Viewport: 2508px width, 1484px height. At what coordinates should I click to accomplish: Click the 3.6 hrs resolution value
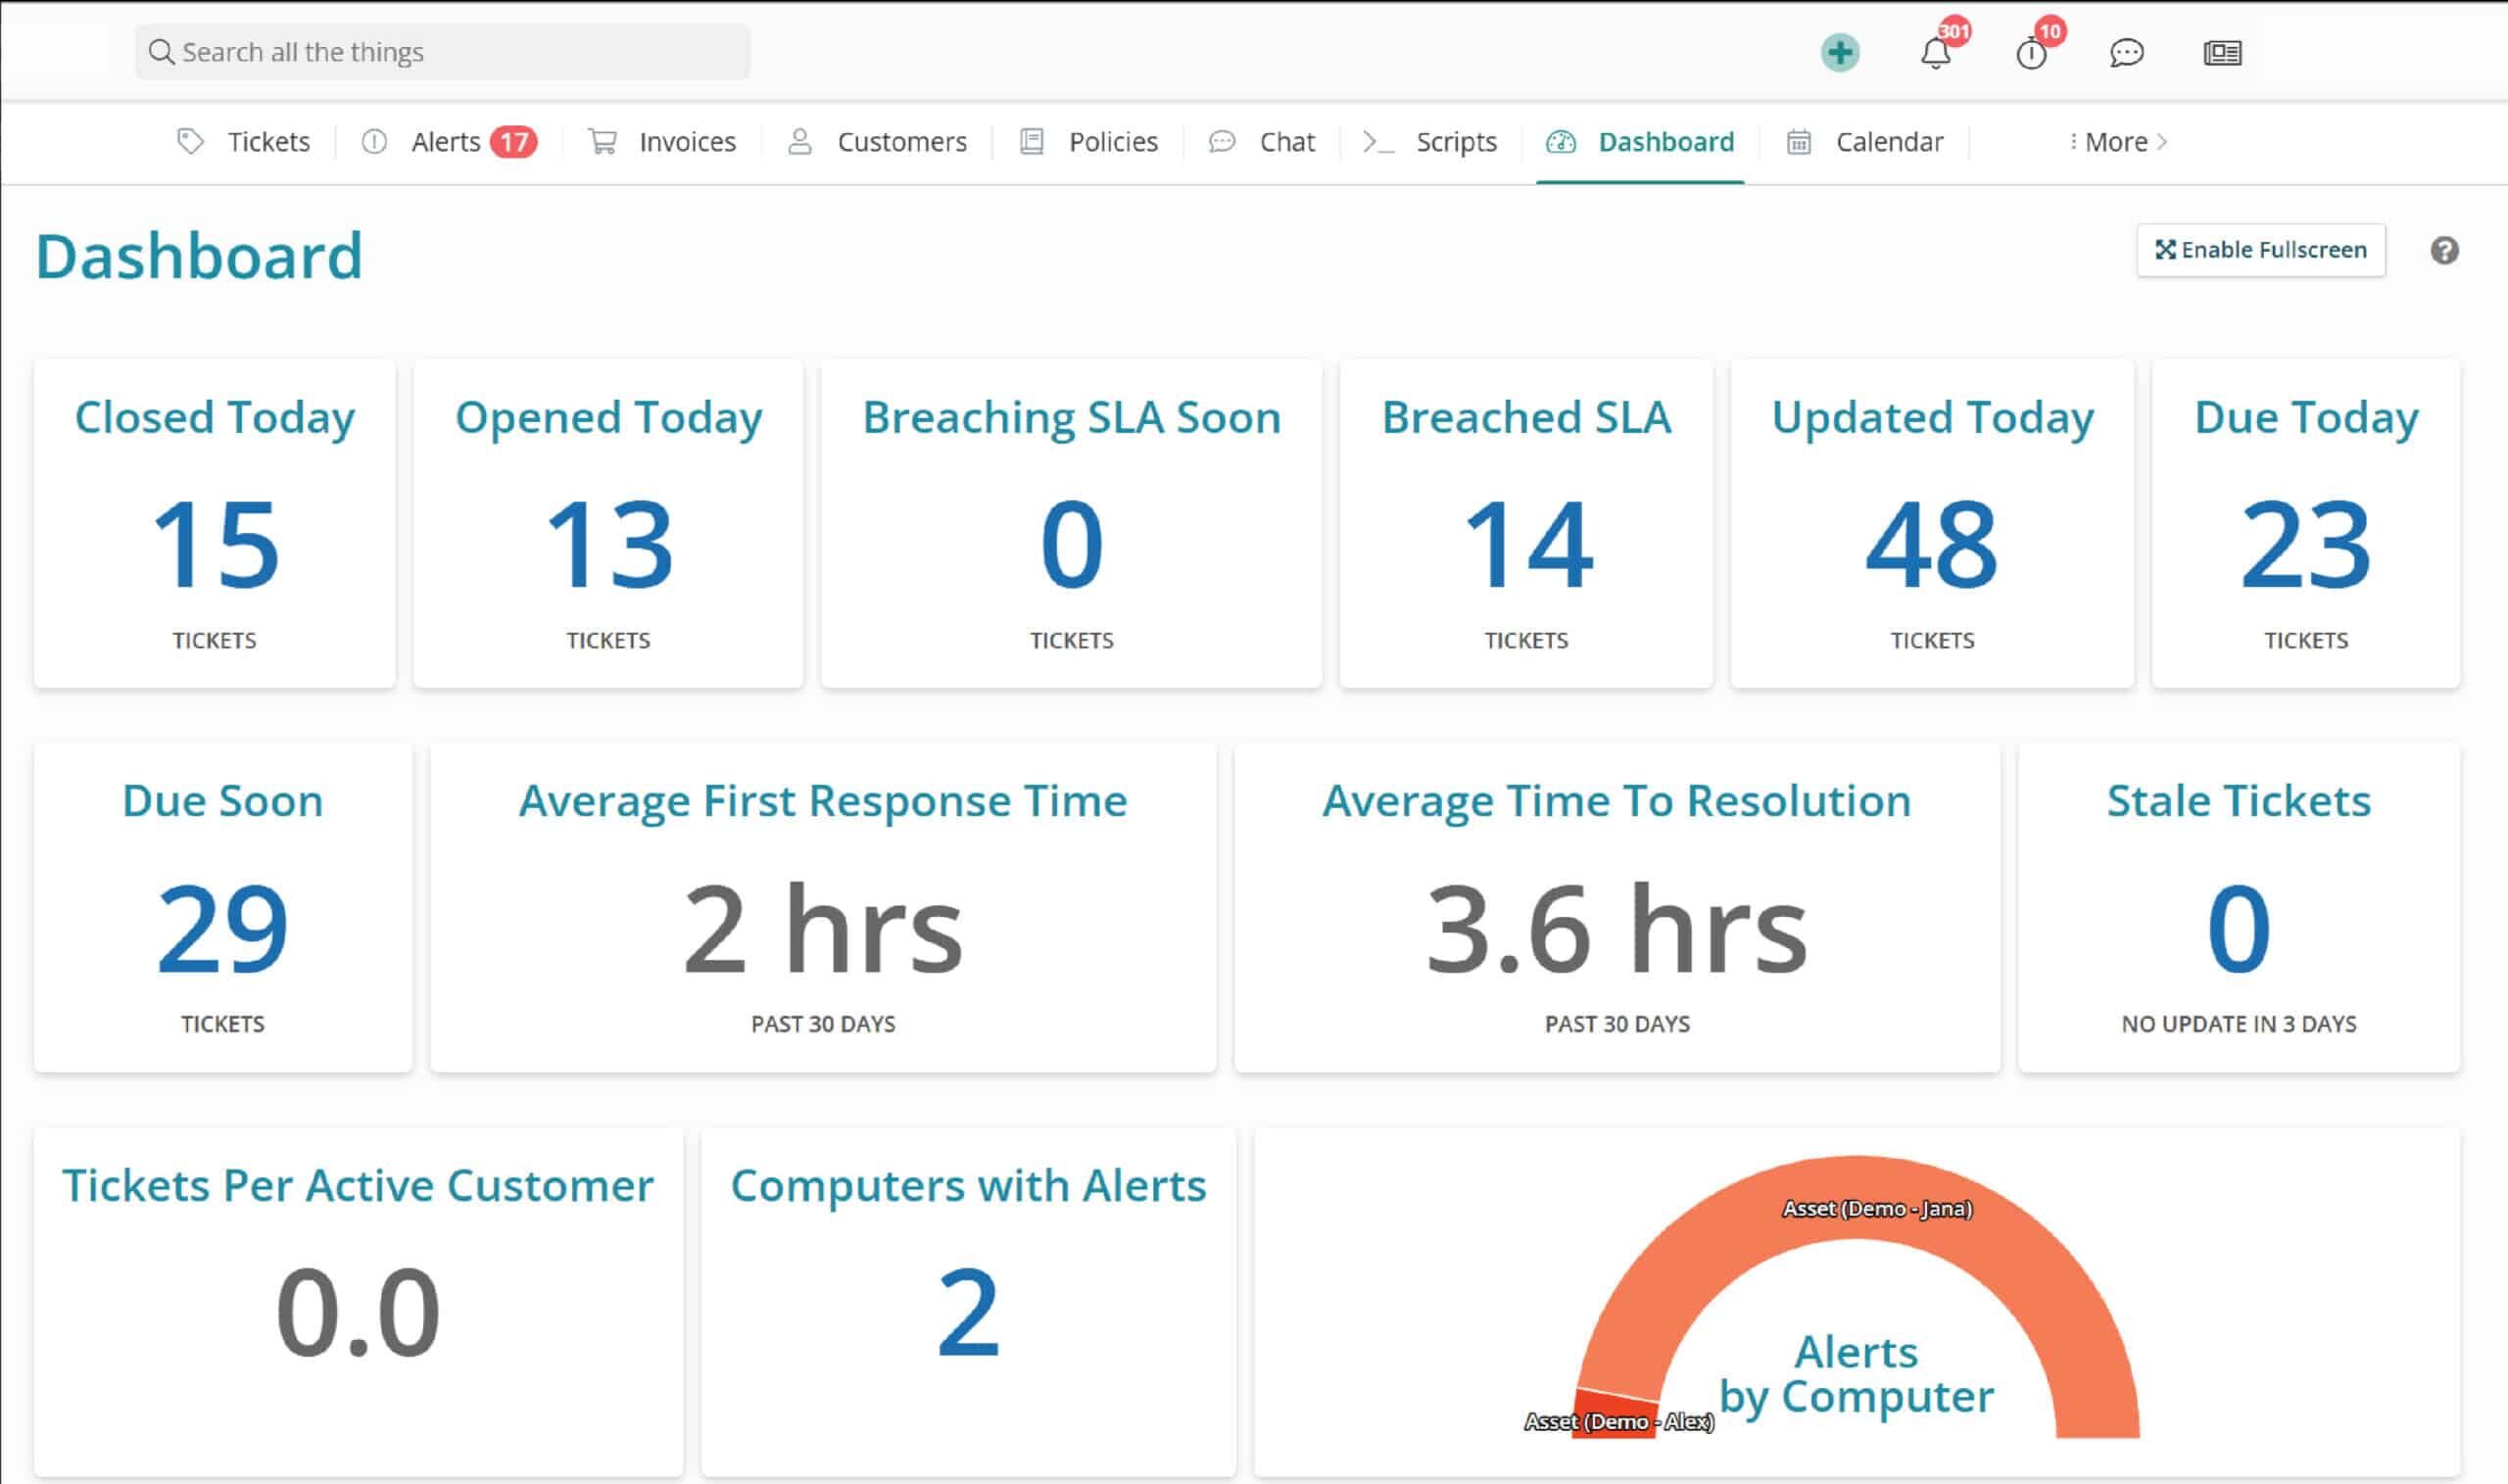1617,928
